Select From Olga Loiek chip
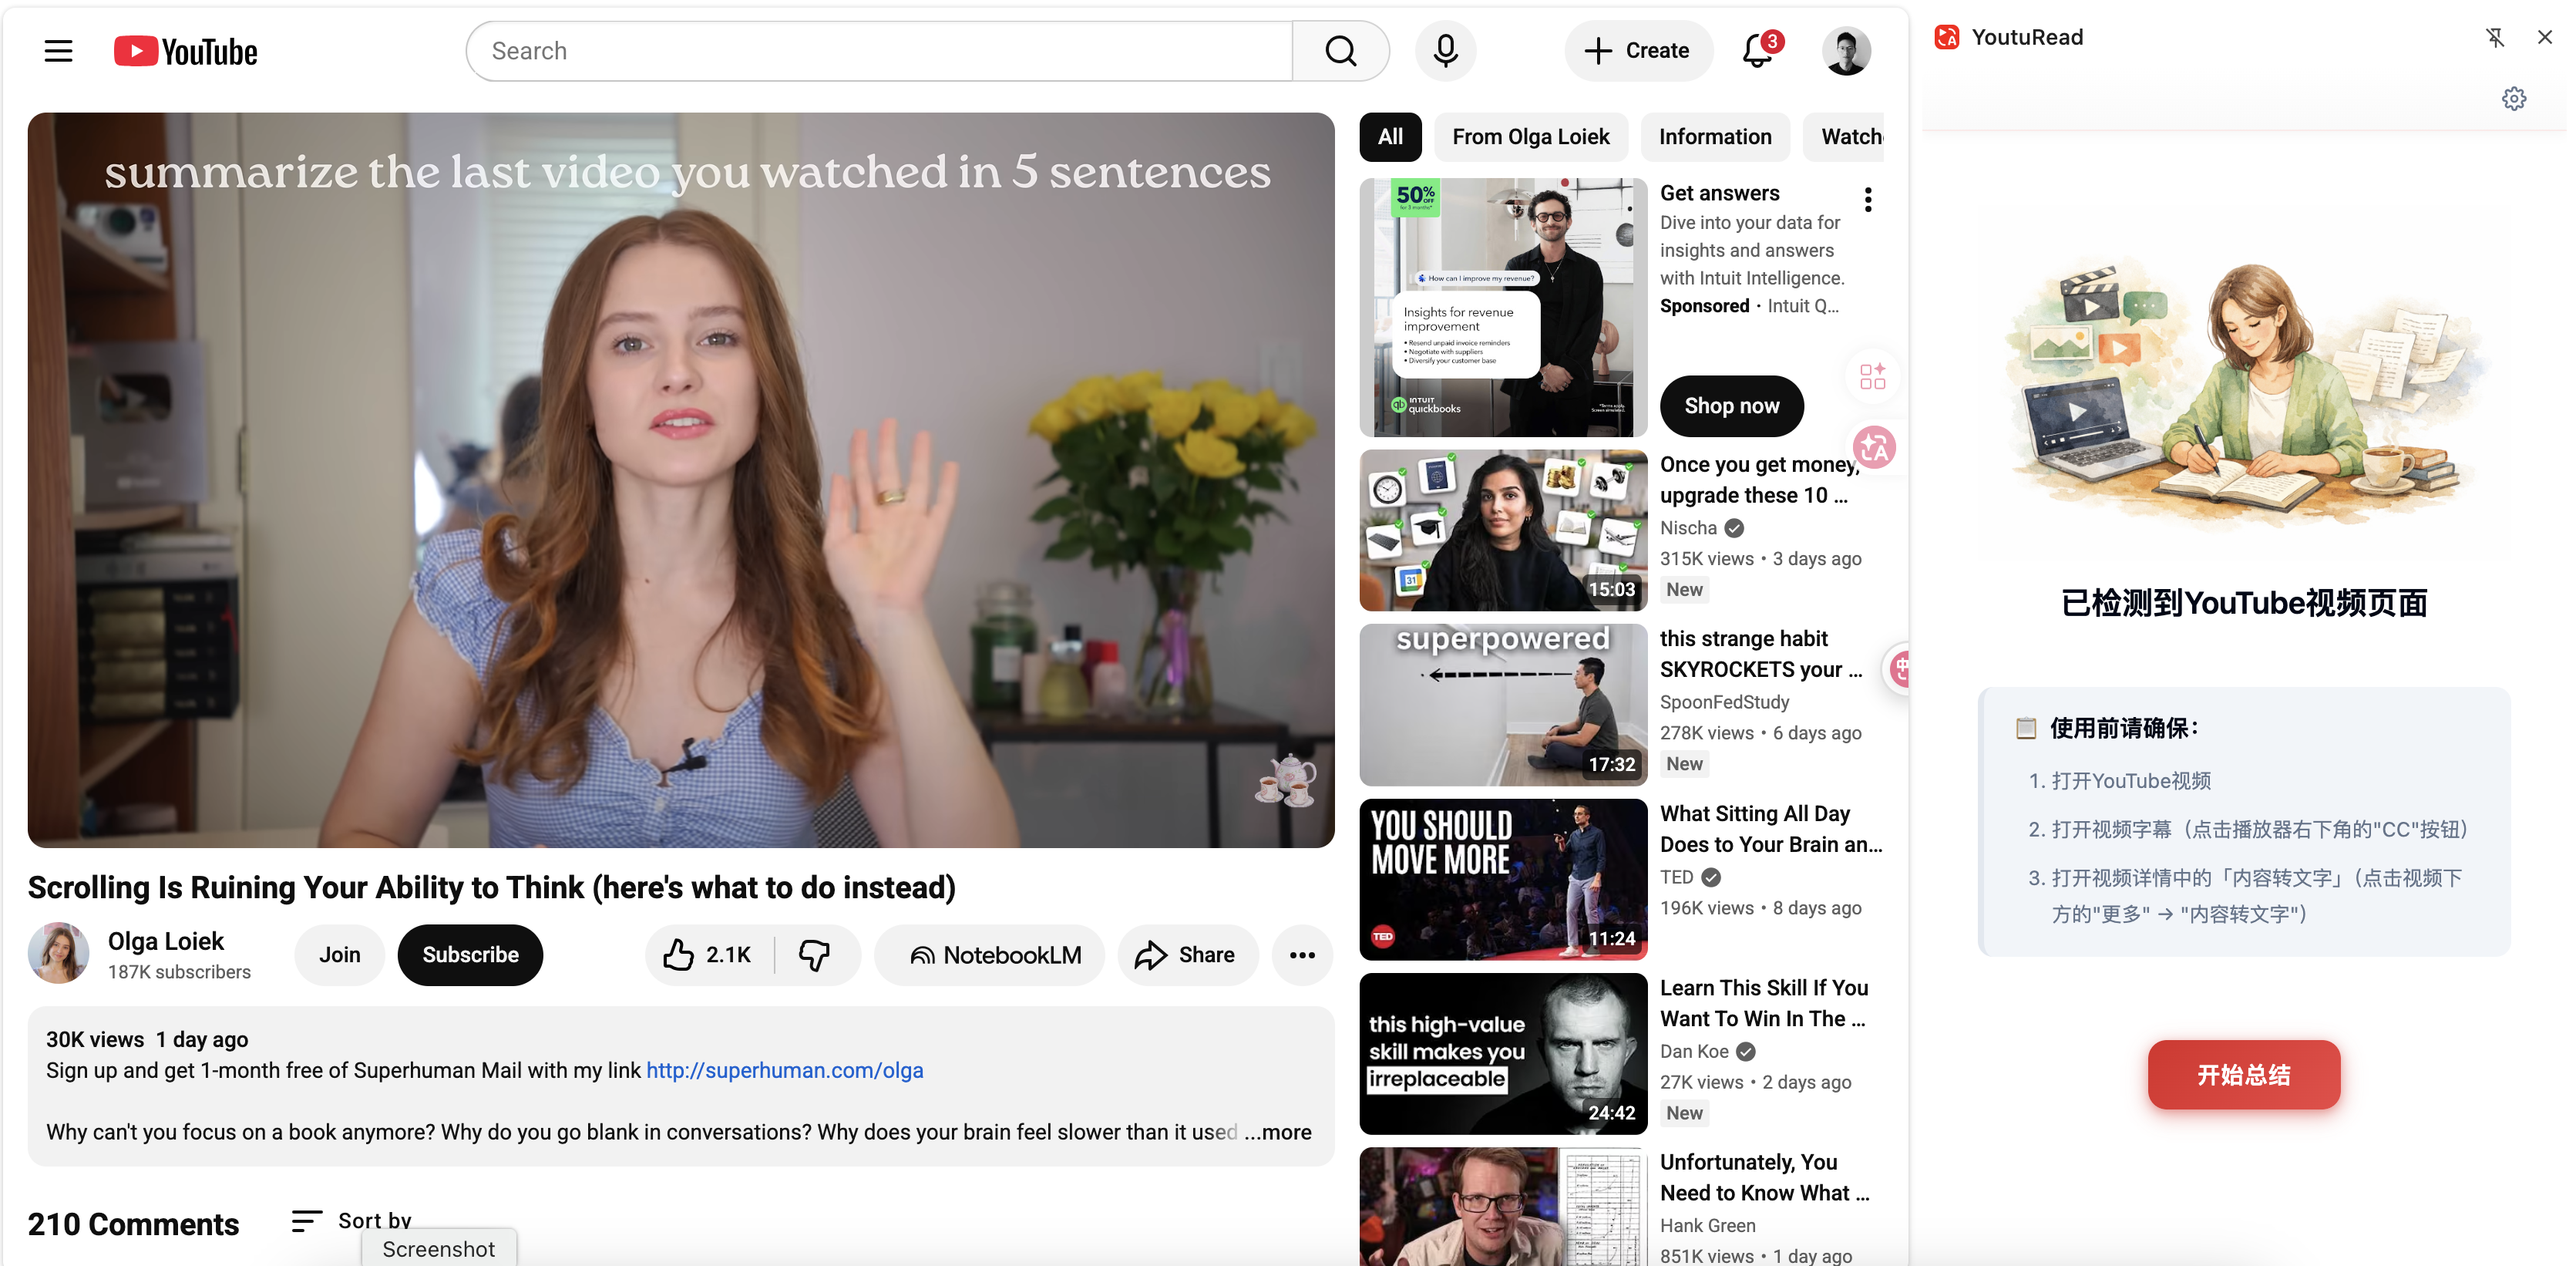The height and width of the screenshot is (1266, 2576). coord(1531,137)
